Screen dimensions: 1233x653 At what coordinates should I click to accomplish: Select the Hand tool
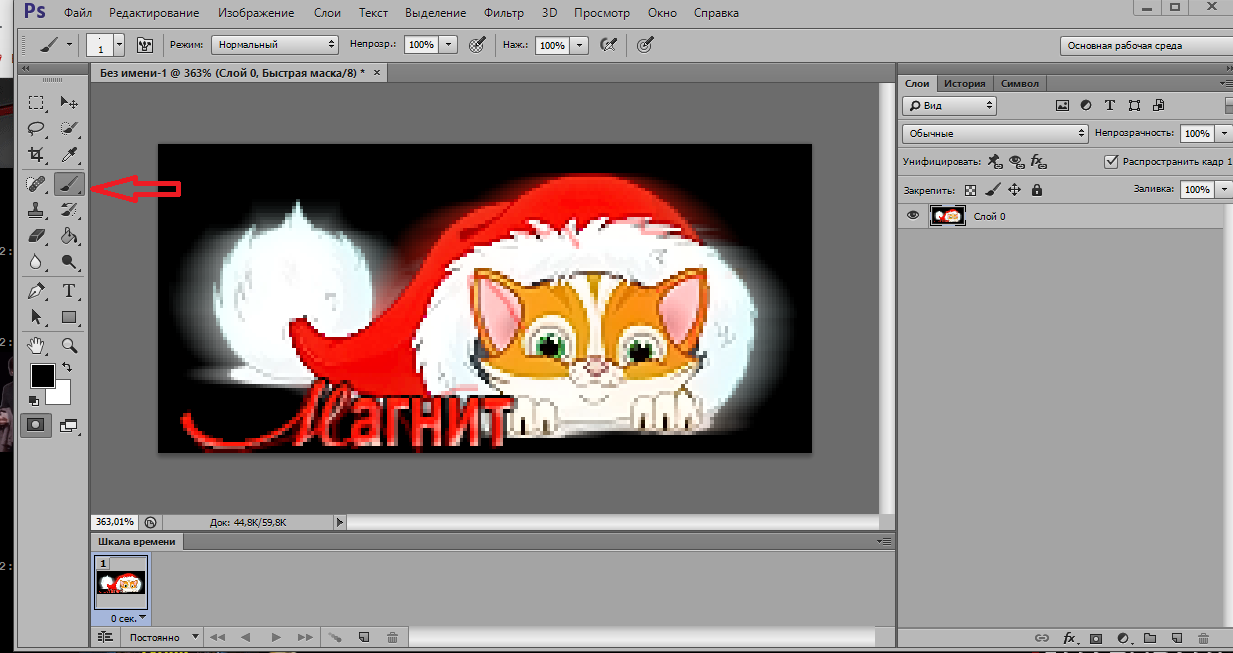(x=36, y=345)
